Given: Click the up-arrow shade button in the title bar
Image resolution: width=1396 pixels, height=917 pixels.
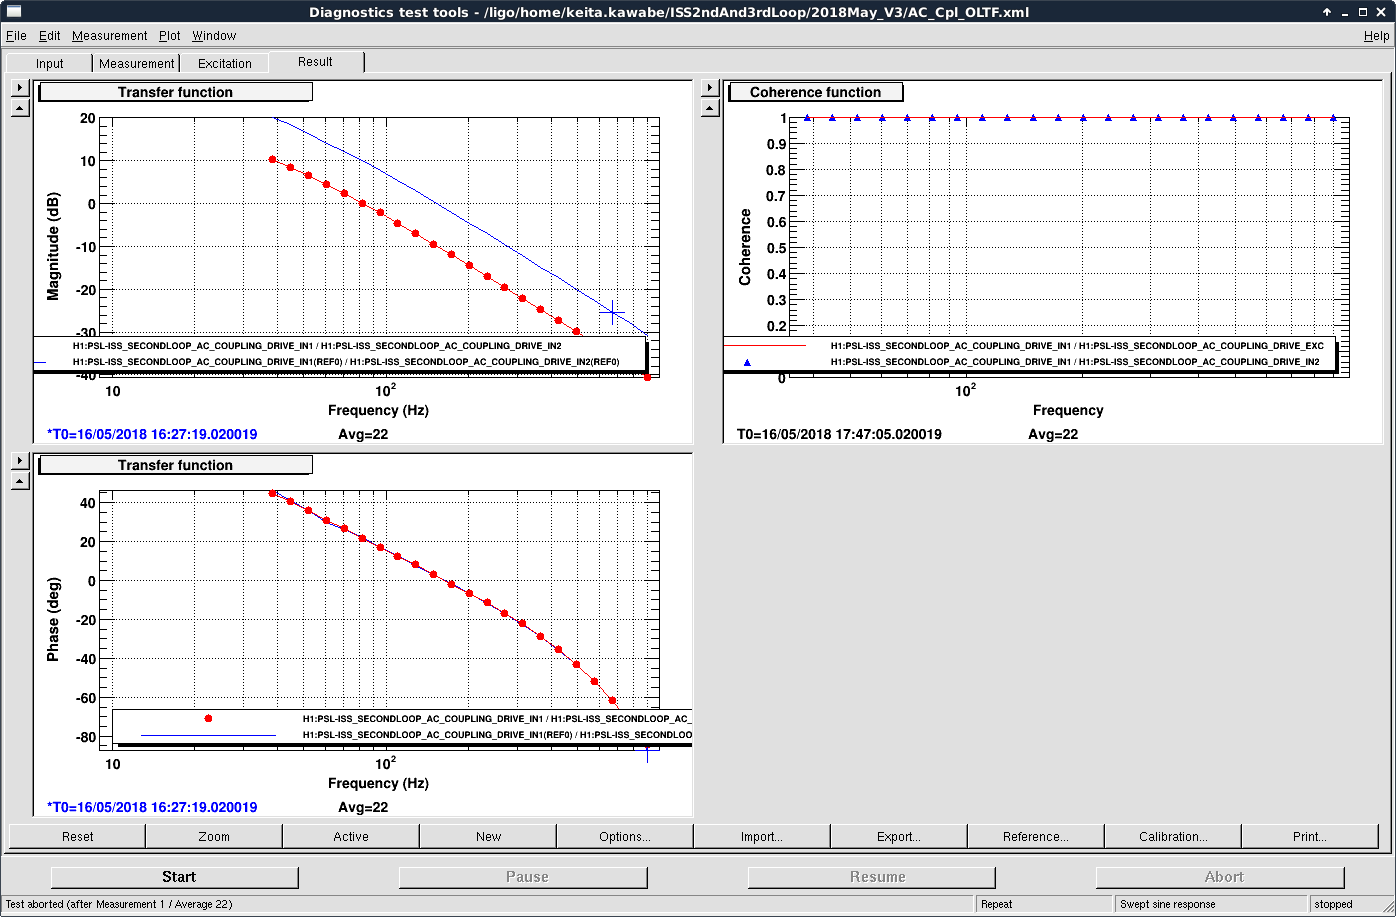Looking at the screenshot, I should (x=1327, y=12).
